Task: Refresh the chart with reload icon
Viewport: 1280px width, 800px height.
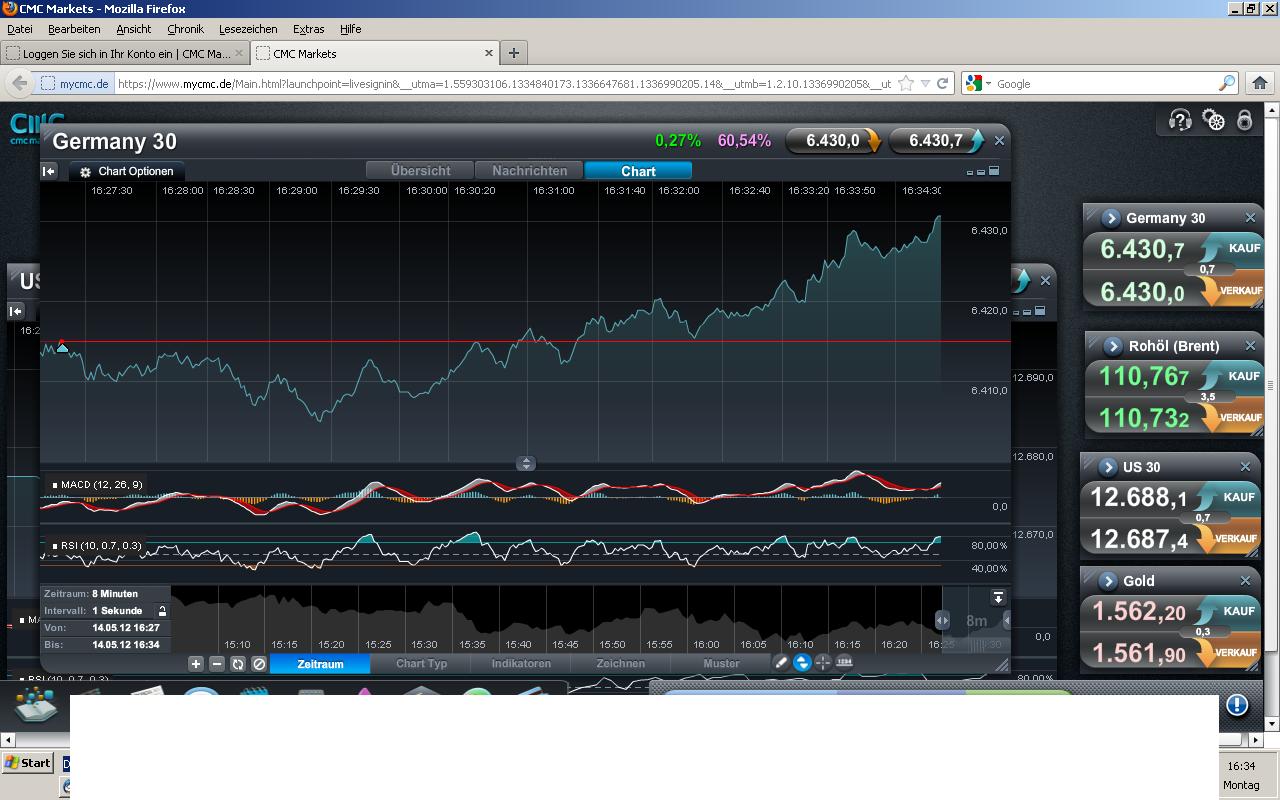Action: coord(238,663)
